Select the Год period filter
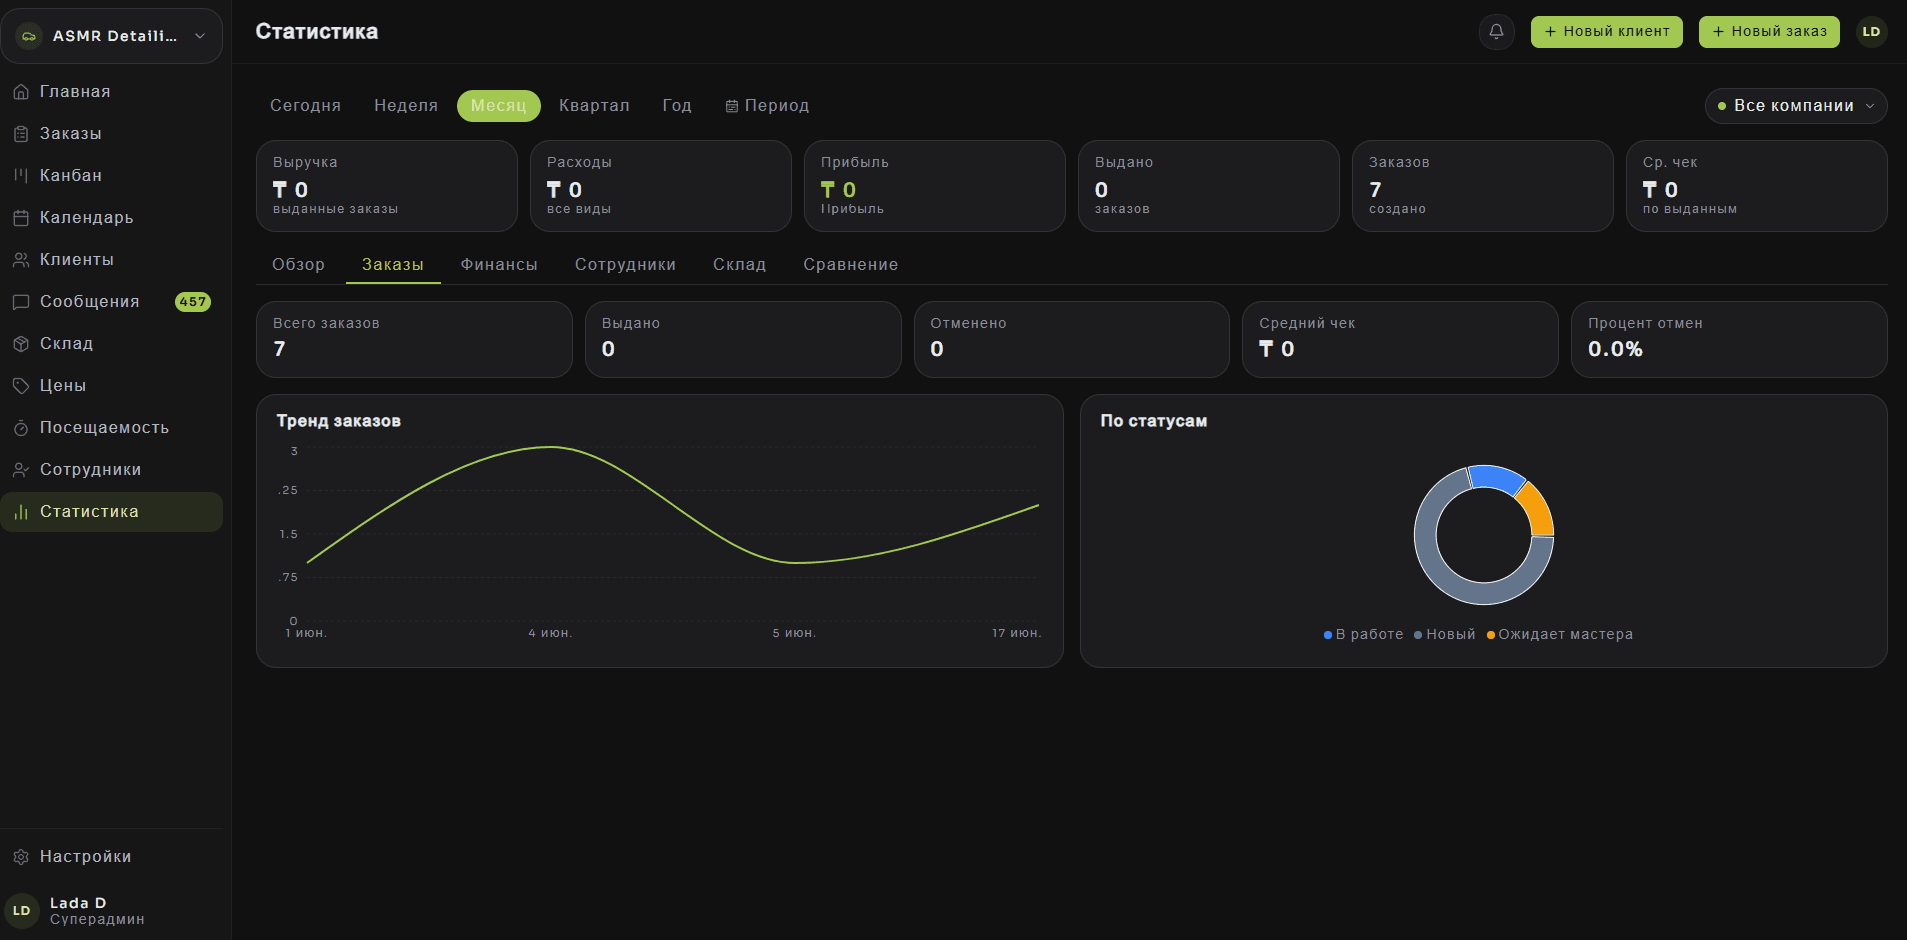 click(677, 106)
